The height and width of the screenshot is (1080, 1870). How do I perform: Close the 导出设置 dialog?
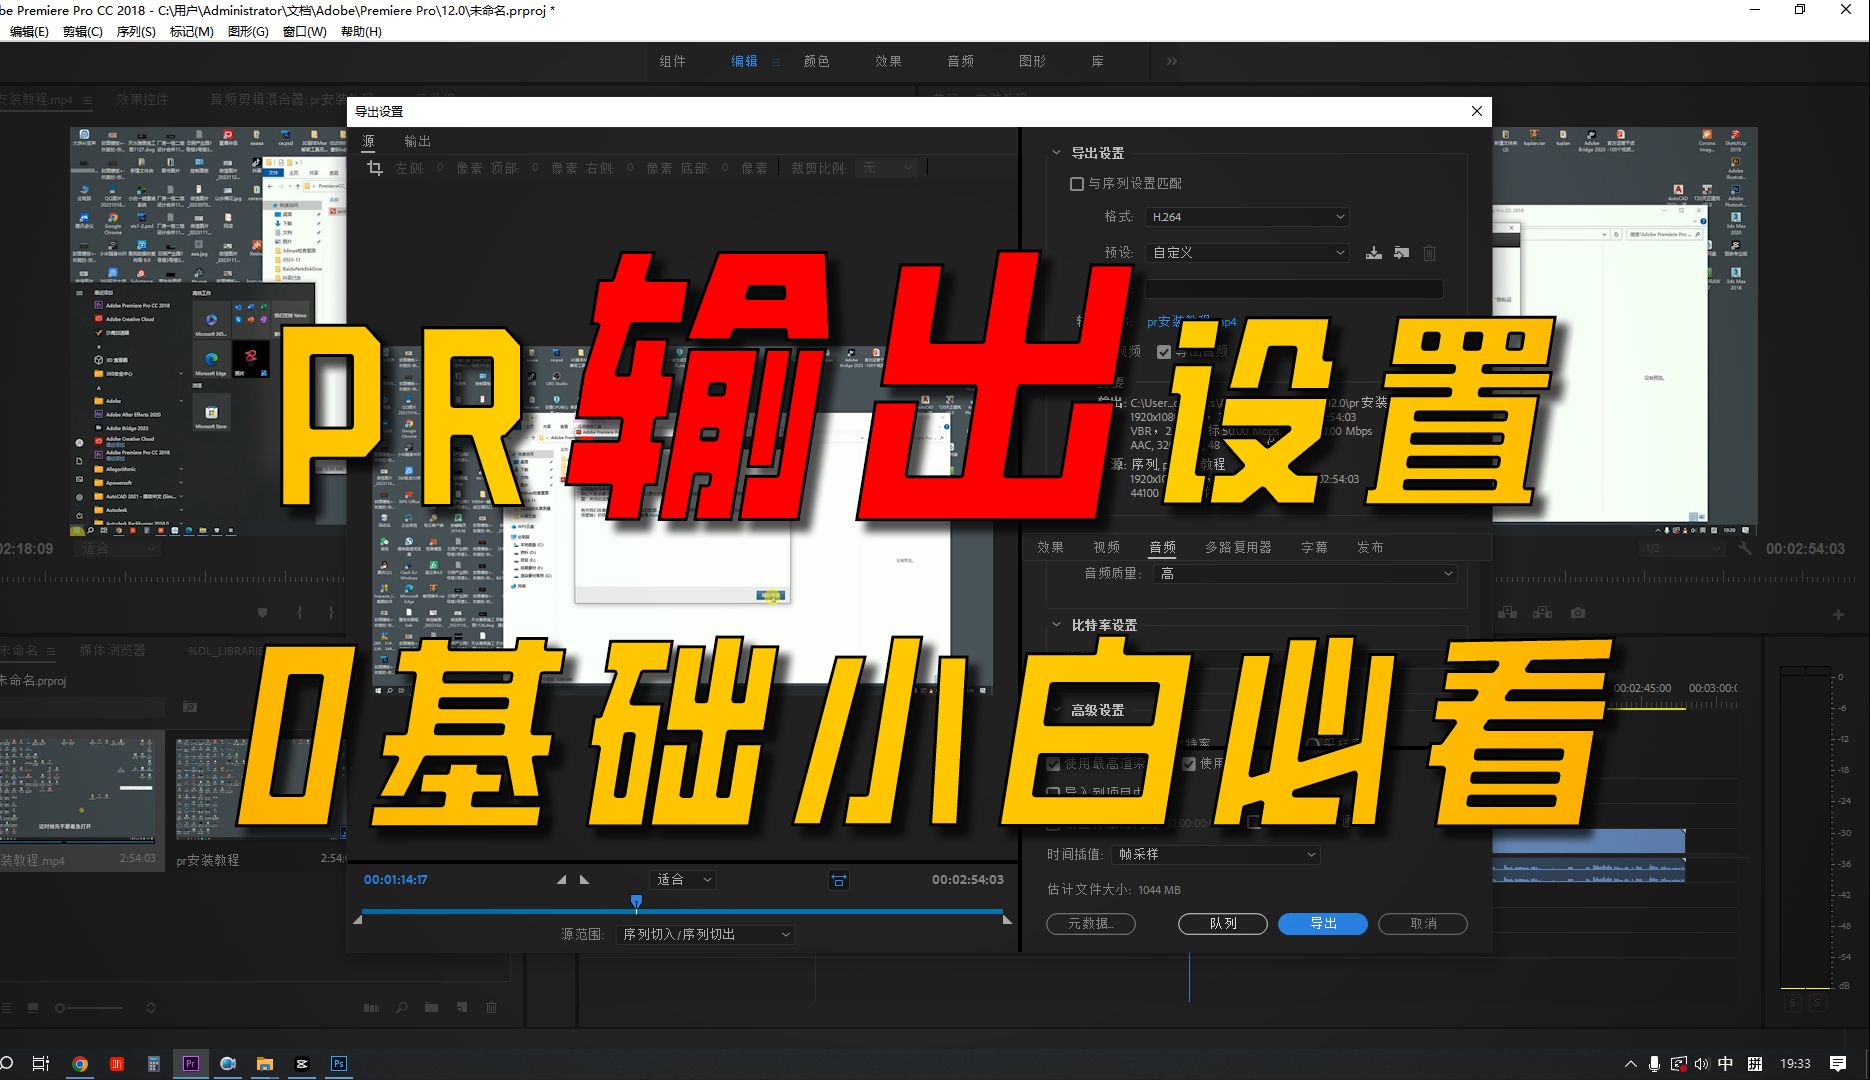click(1477, 112)
